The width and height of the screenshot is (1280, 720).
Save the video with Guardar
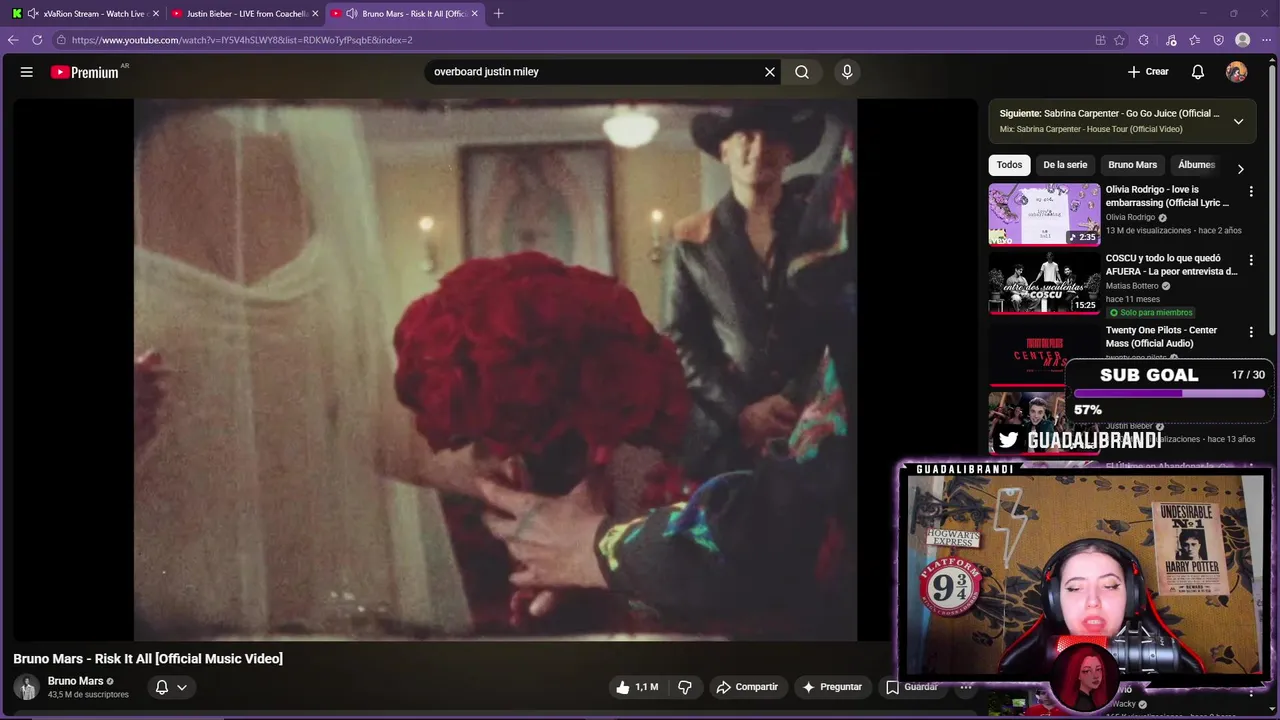tap(911, 687)
